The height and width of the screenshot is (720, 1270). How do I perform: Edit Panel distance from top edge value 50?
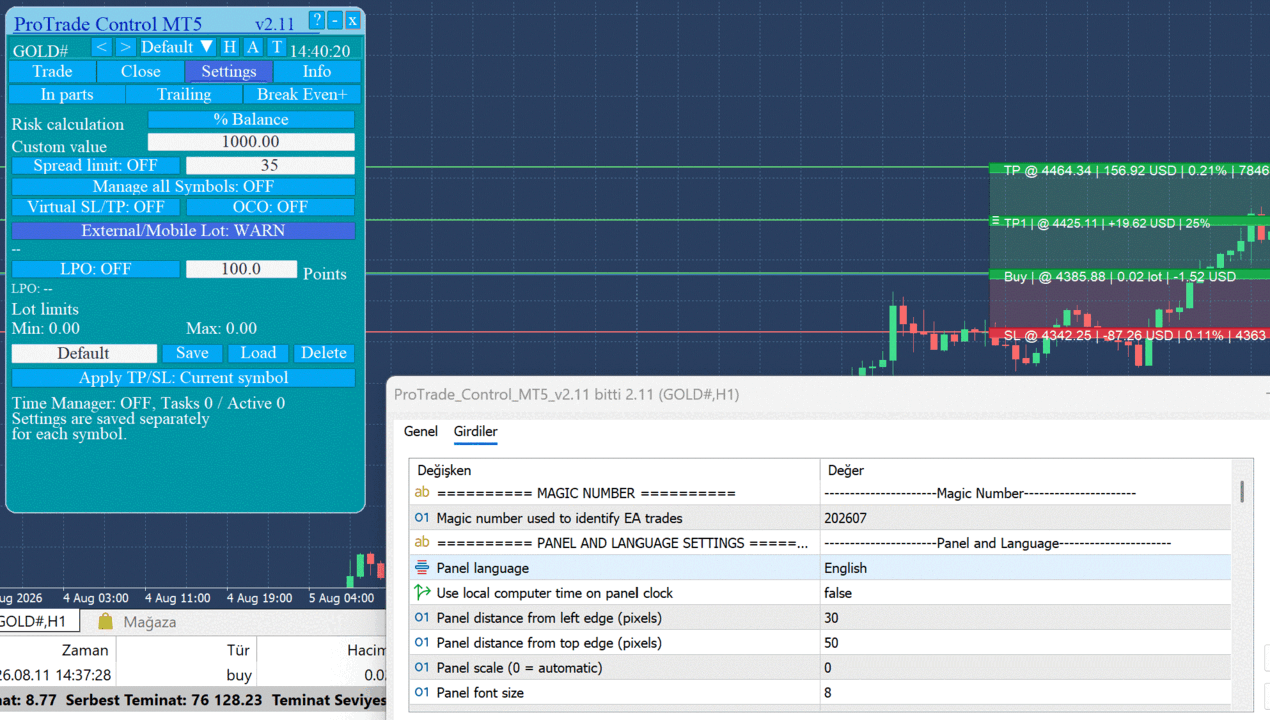coord(1025,643)
